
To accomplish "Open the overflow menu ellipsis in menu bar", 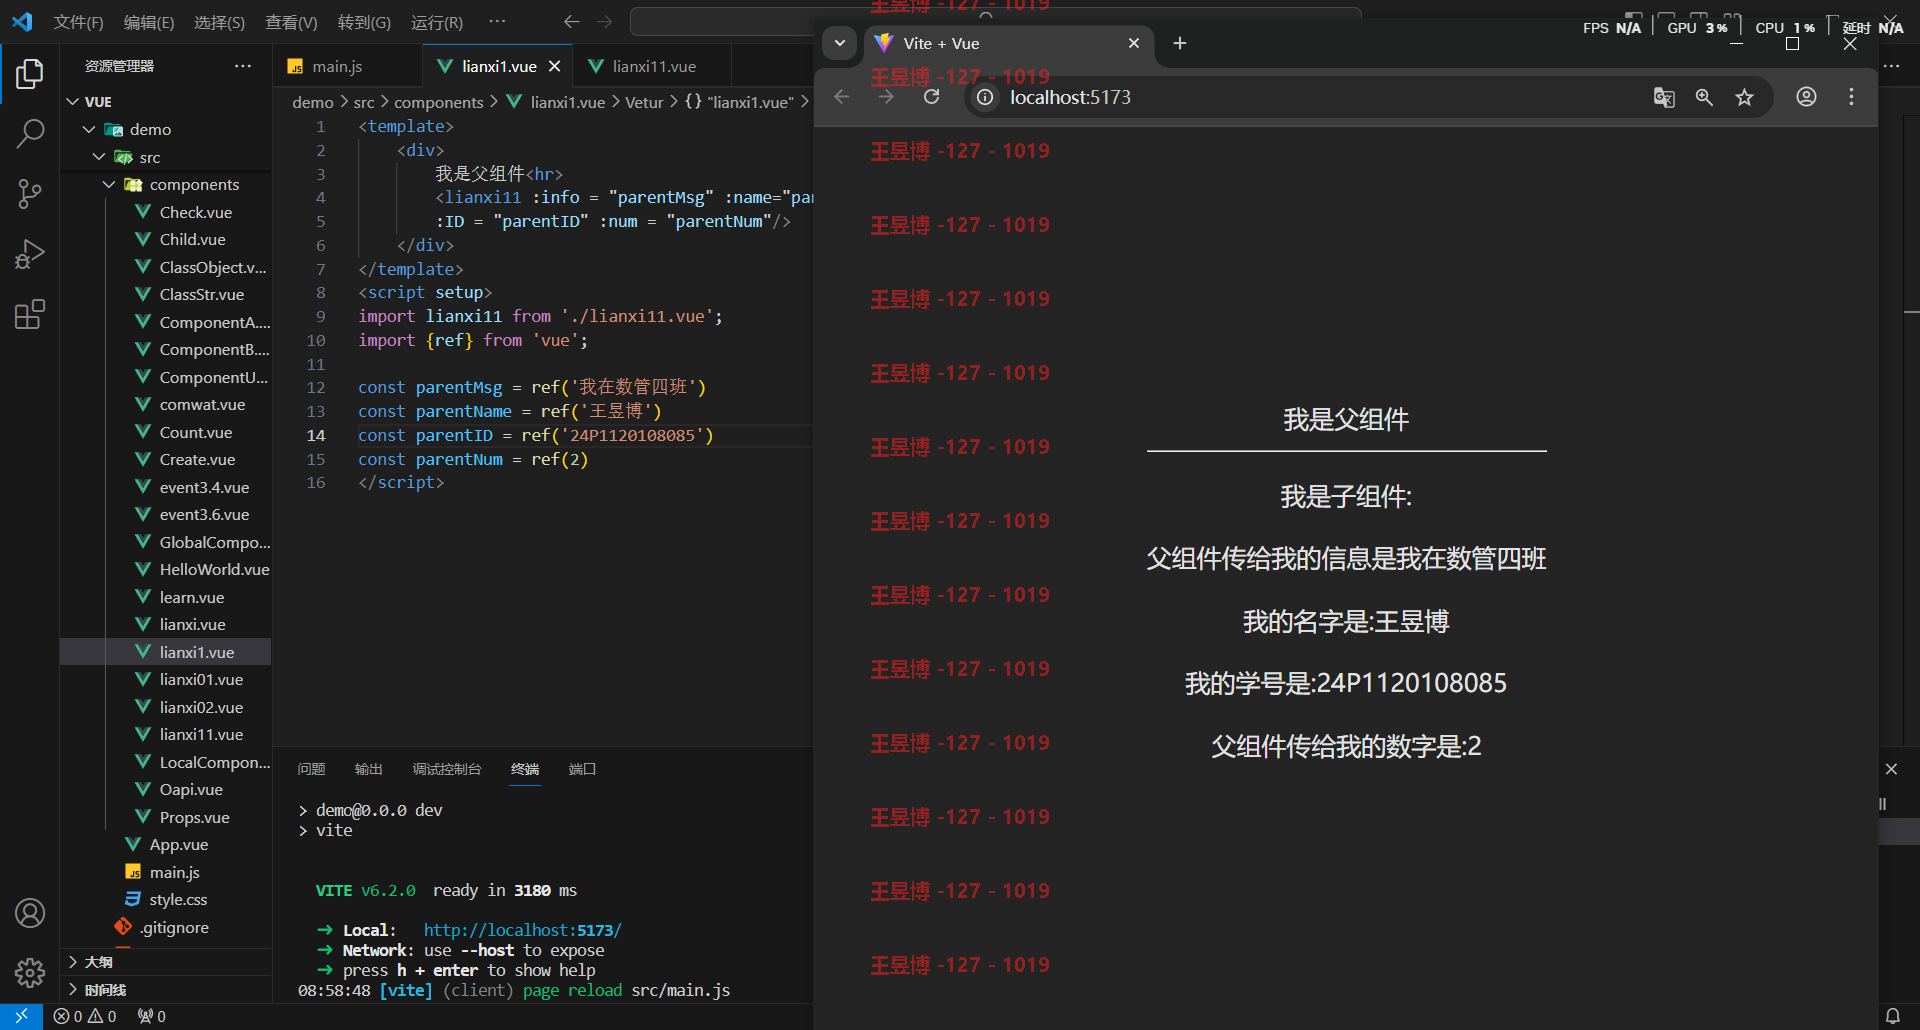I will pyautogui.click(x=497, y=22).
